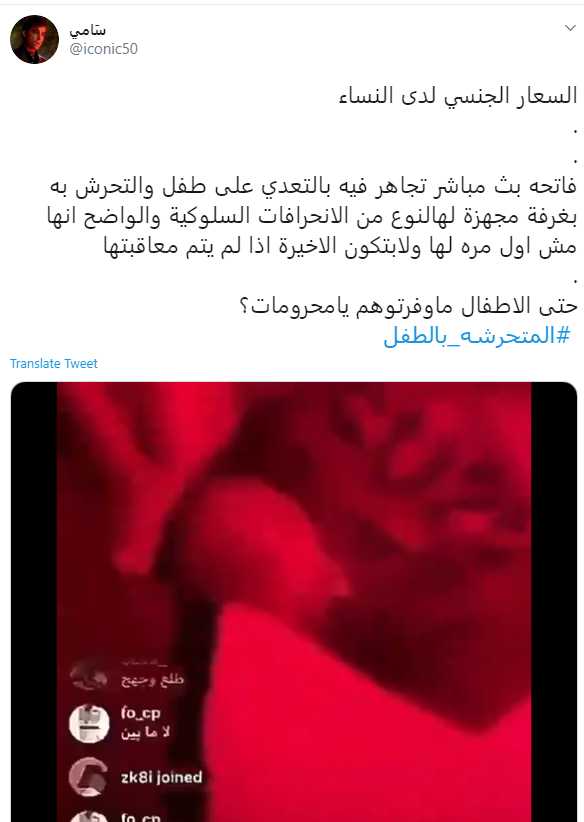Click the fo_cp commenter avatar in chat overlay
584x822 pixels.
coord(89,723)
